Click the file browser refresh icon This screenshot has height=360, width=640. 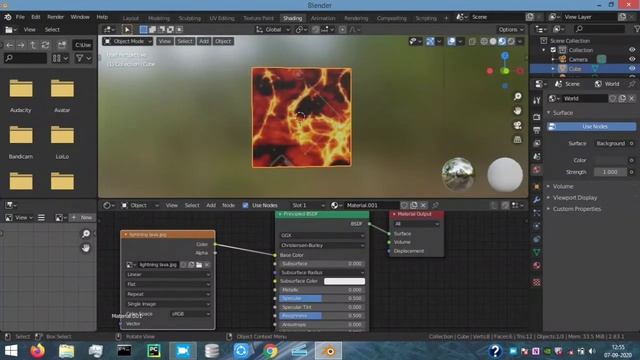pyautogui.click(x=45, y=45)
